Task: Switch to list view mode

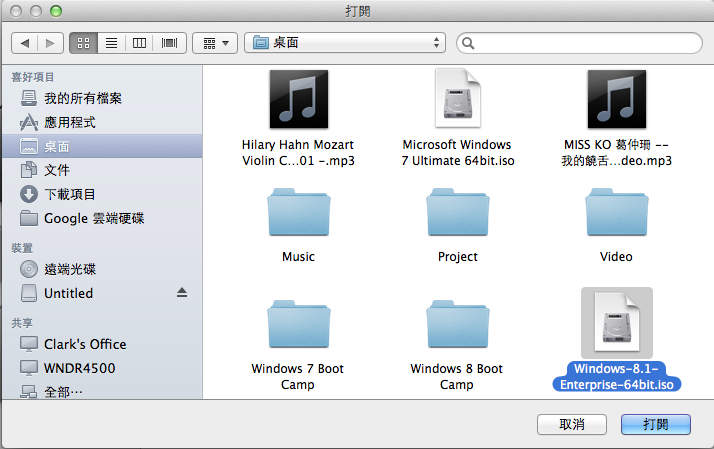Action: [x=111, y=43]
